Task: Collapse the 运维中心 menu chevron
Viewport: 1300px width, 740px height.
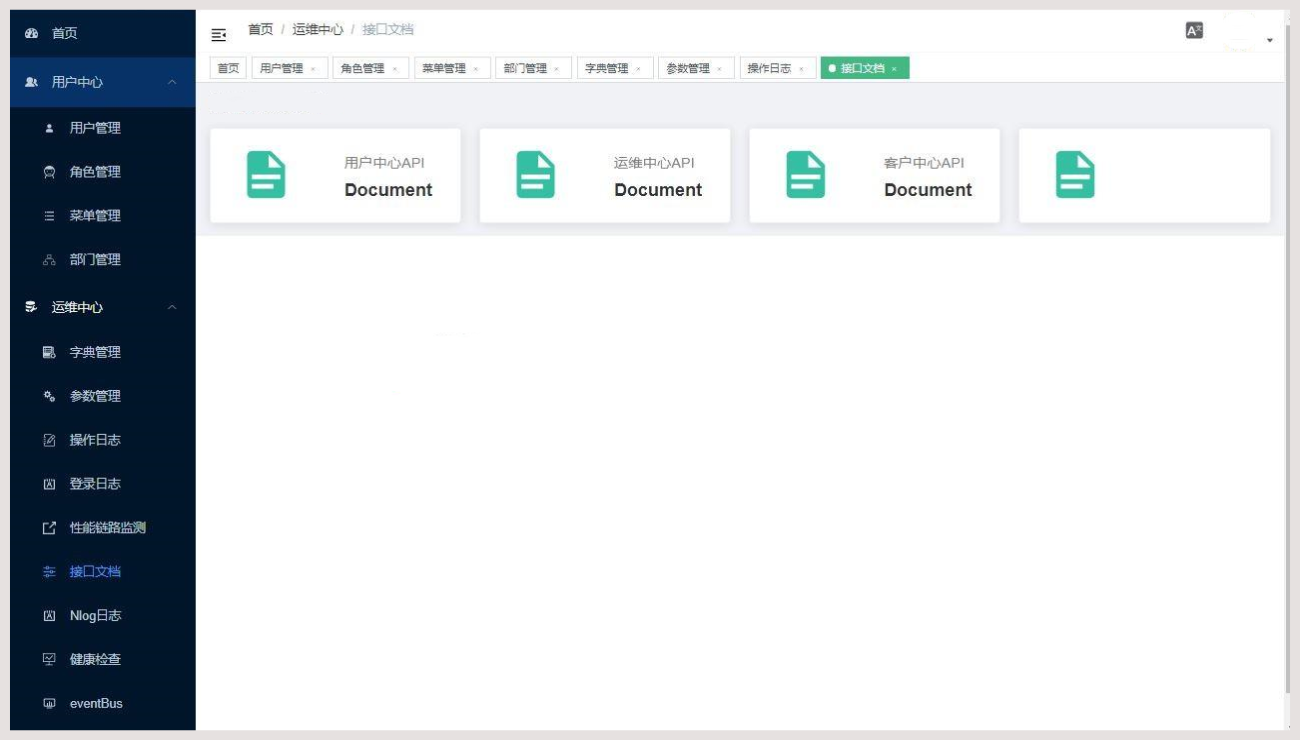Action: tap(172, 307)
